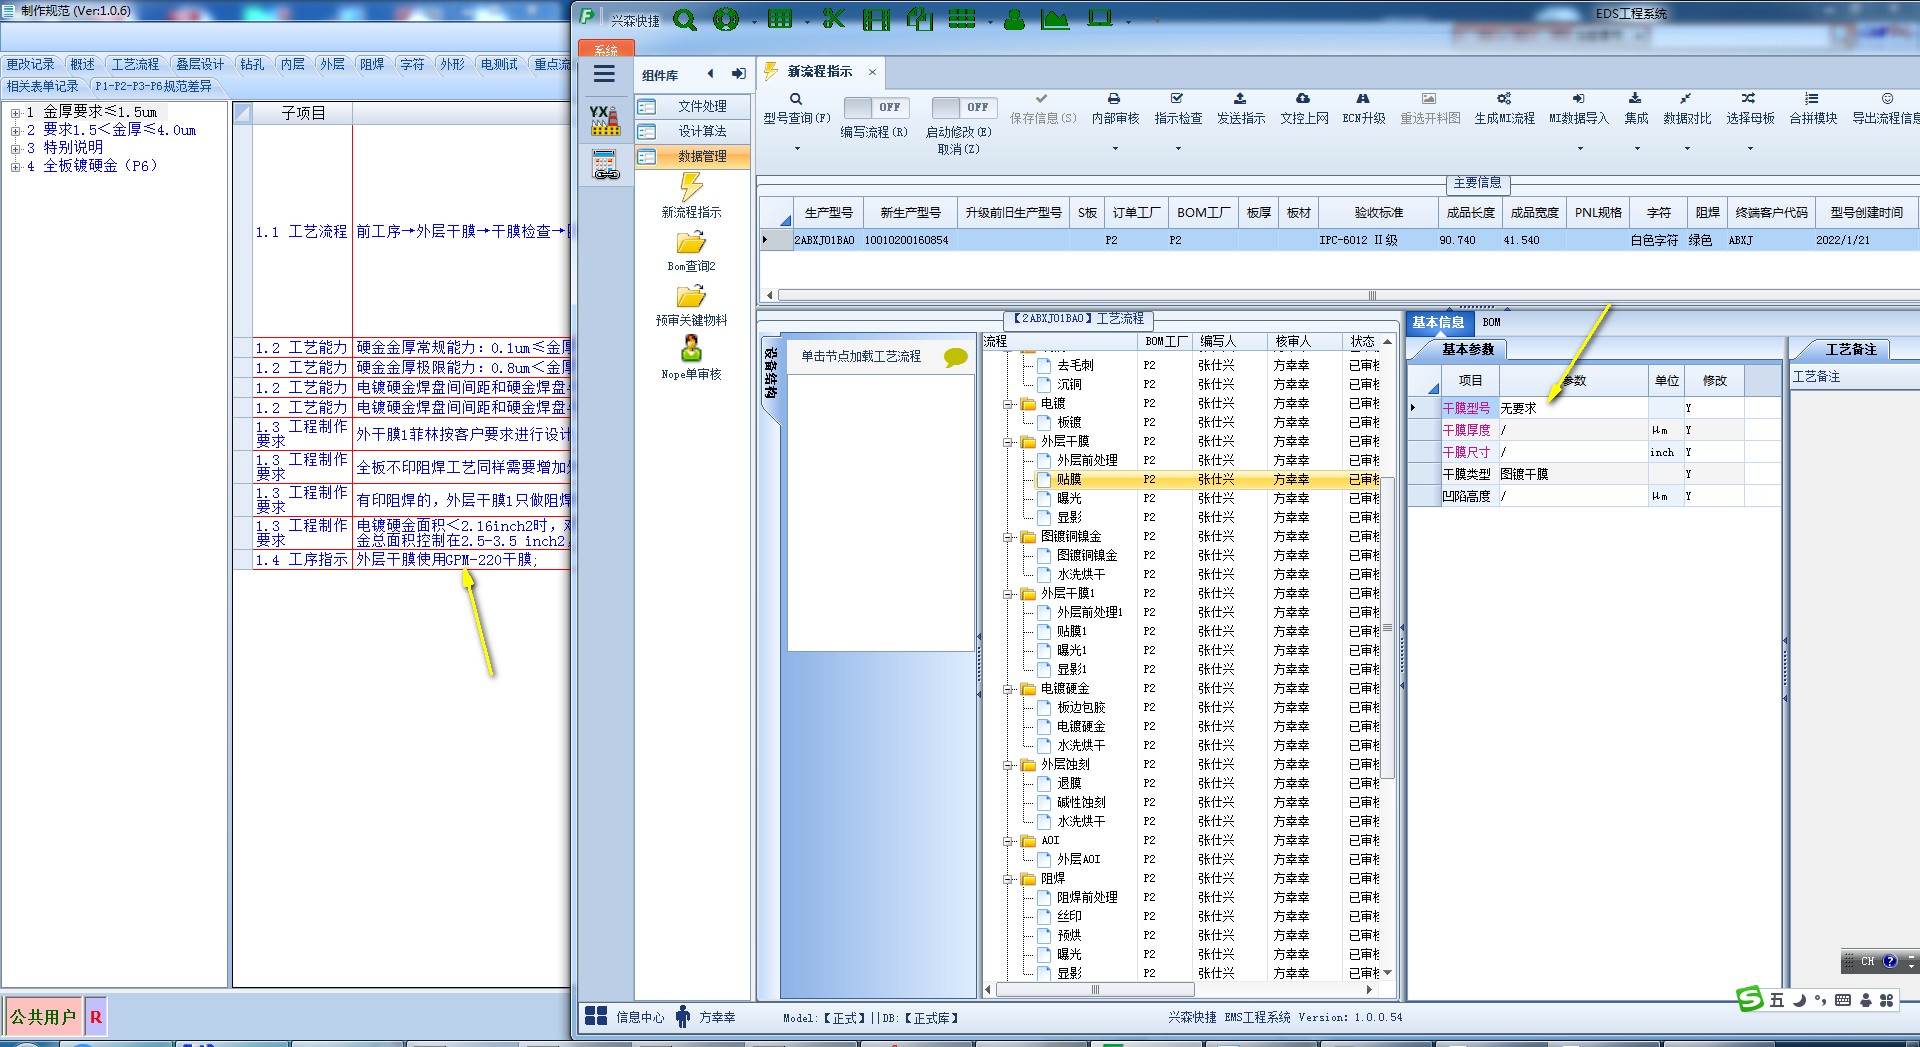The image size is (1920, 1047).
Task: Click the 文控上网 cloud upload icon
Action: [x=1303, y=99]
